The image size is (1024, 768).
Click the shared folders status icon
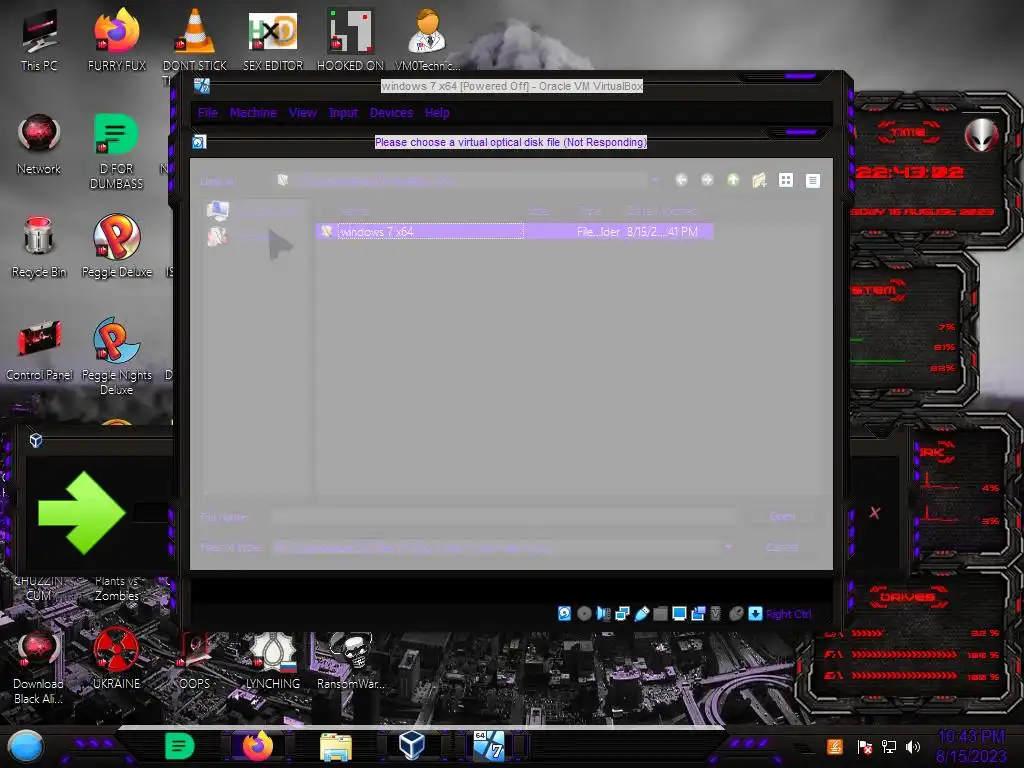point(660,614)
